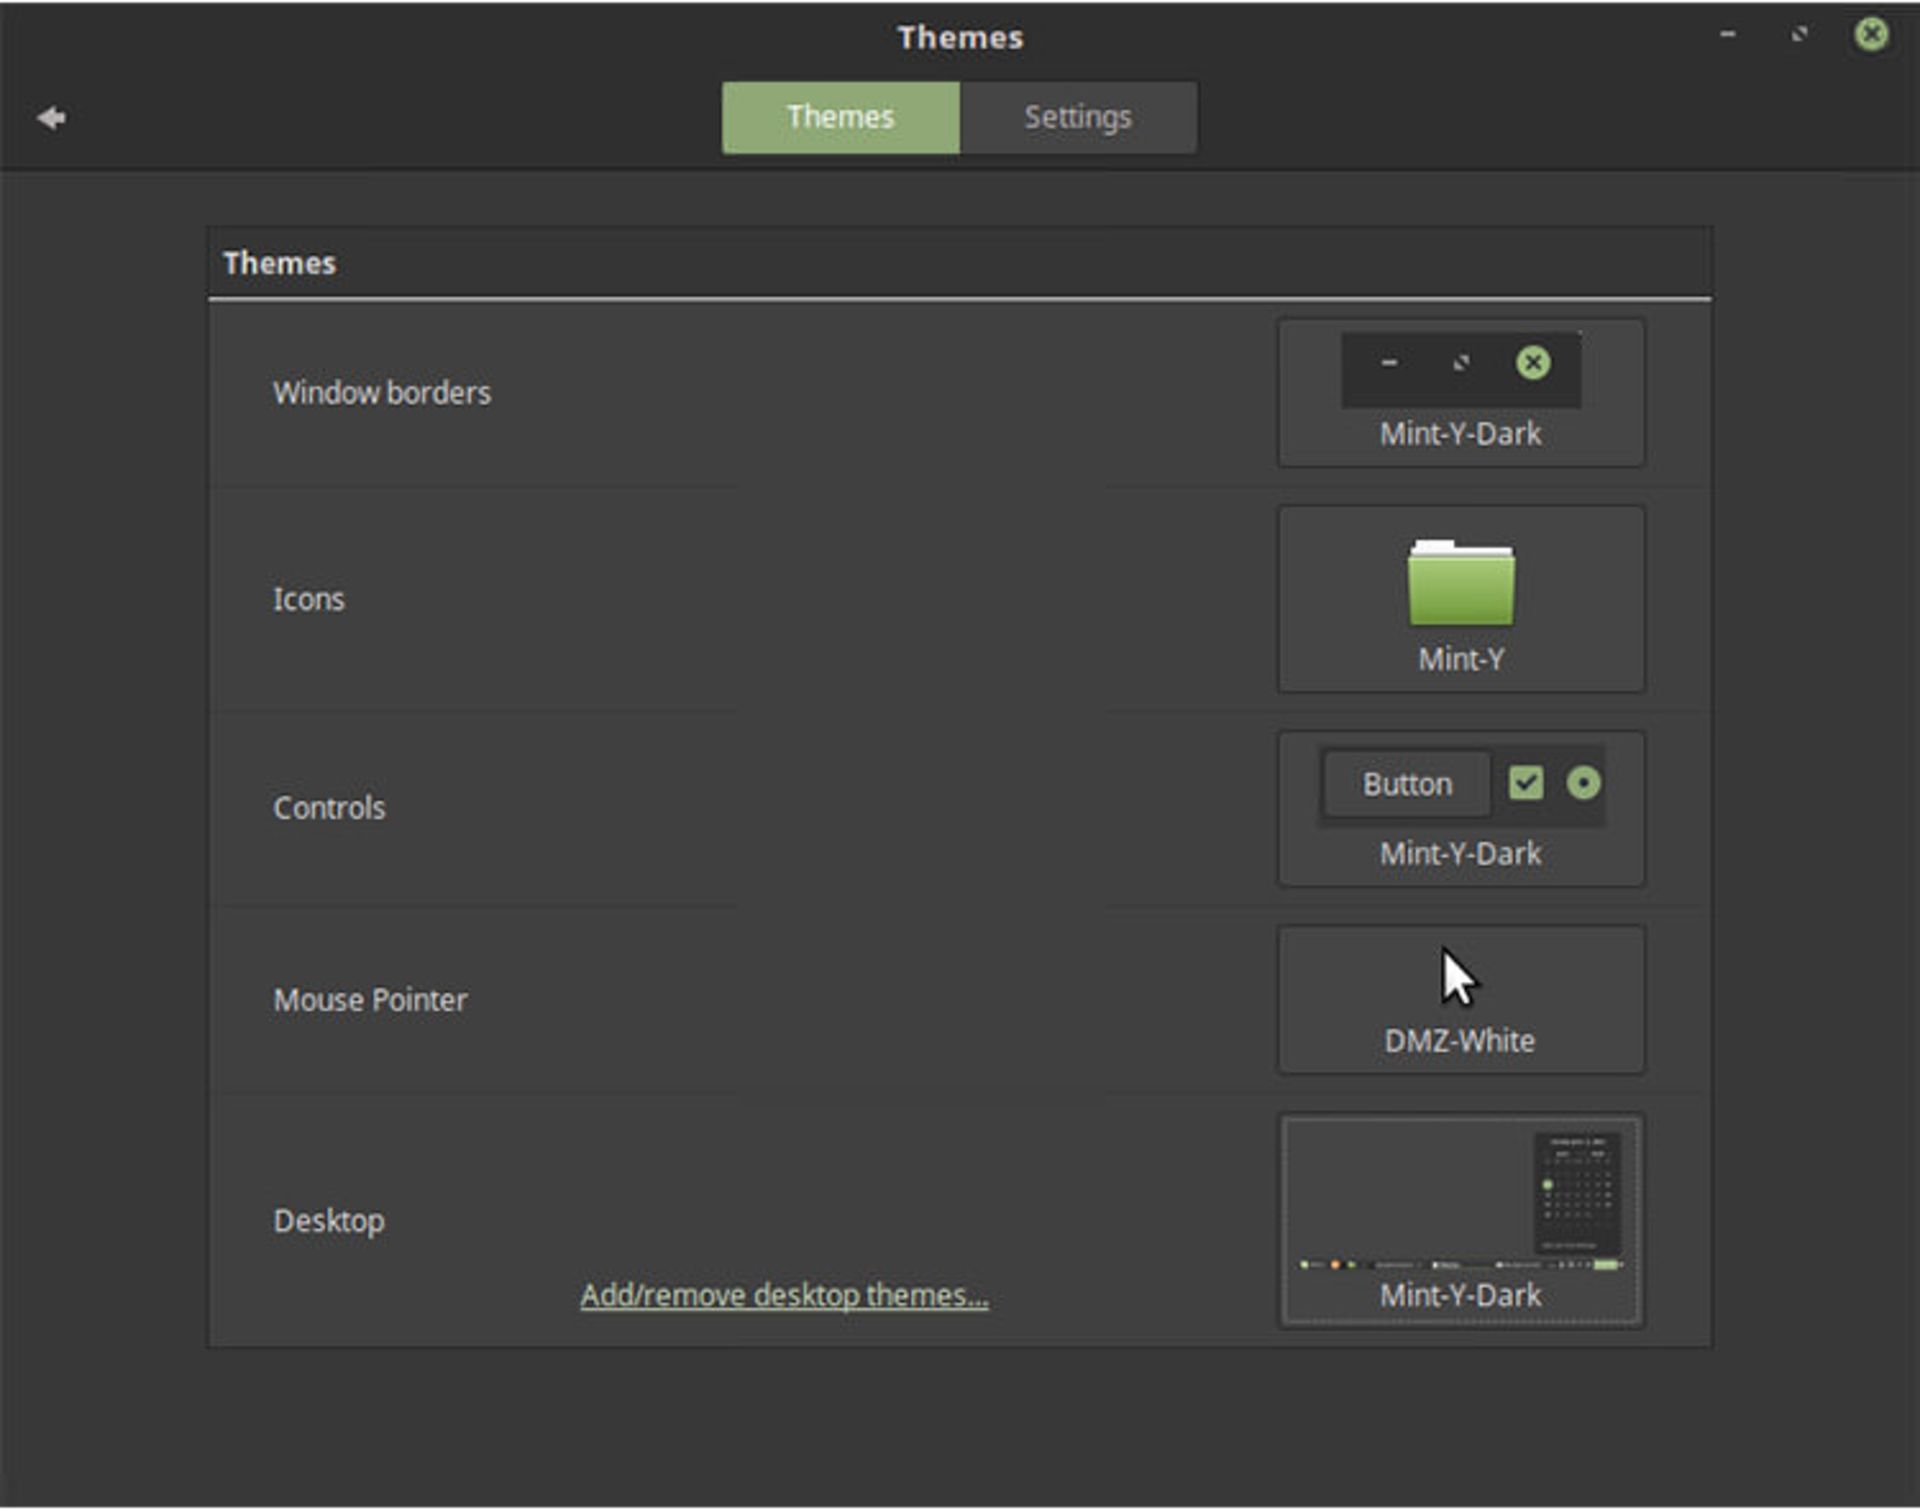Maximize the Themes window
This screenshot has height=1510, width=1920.
(x=1799, y=35)
